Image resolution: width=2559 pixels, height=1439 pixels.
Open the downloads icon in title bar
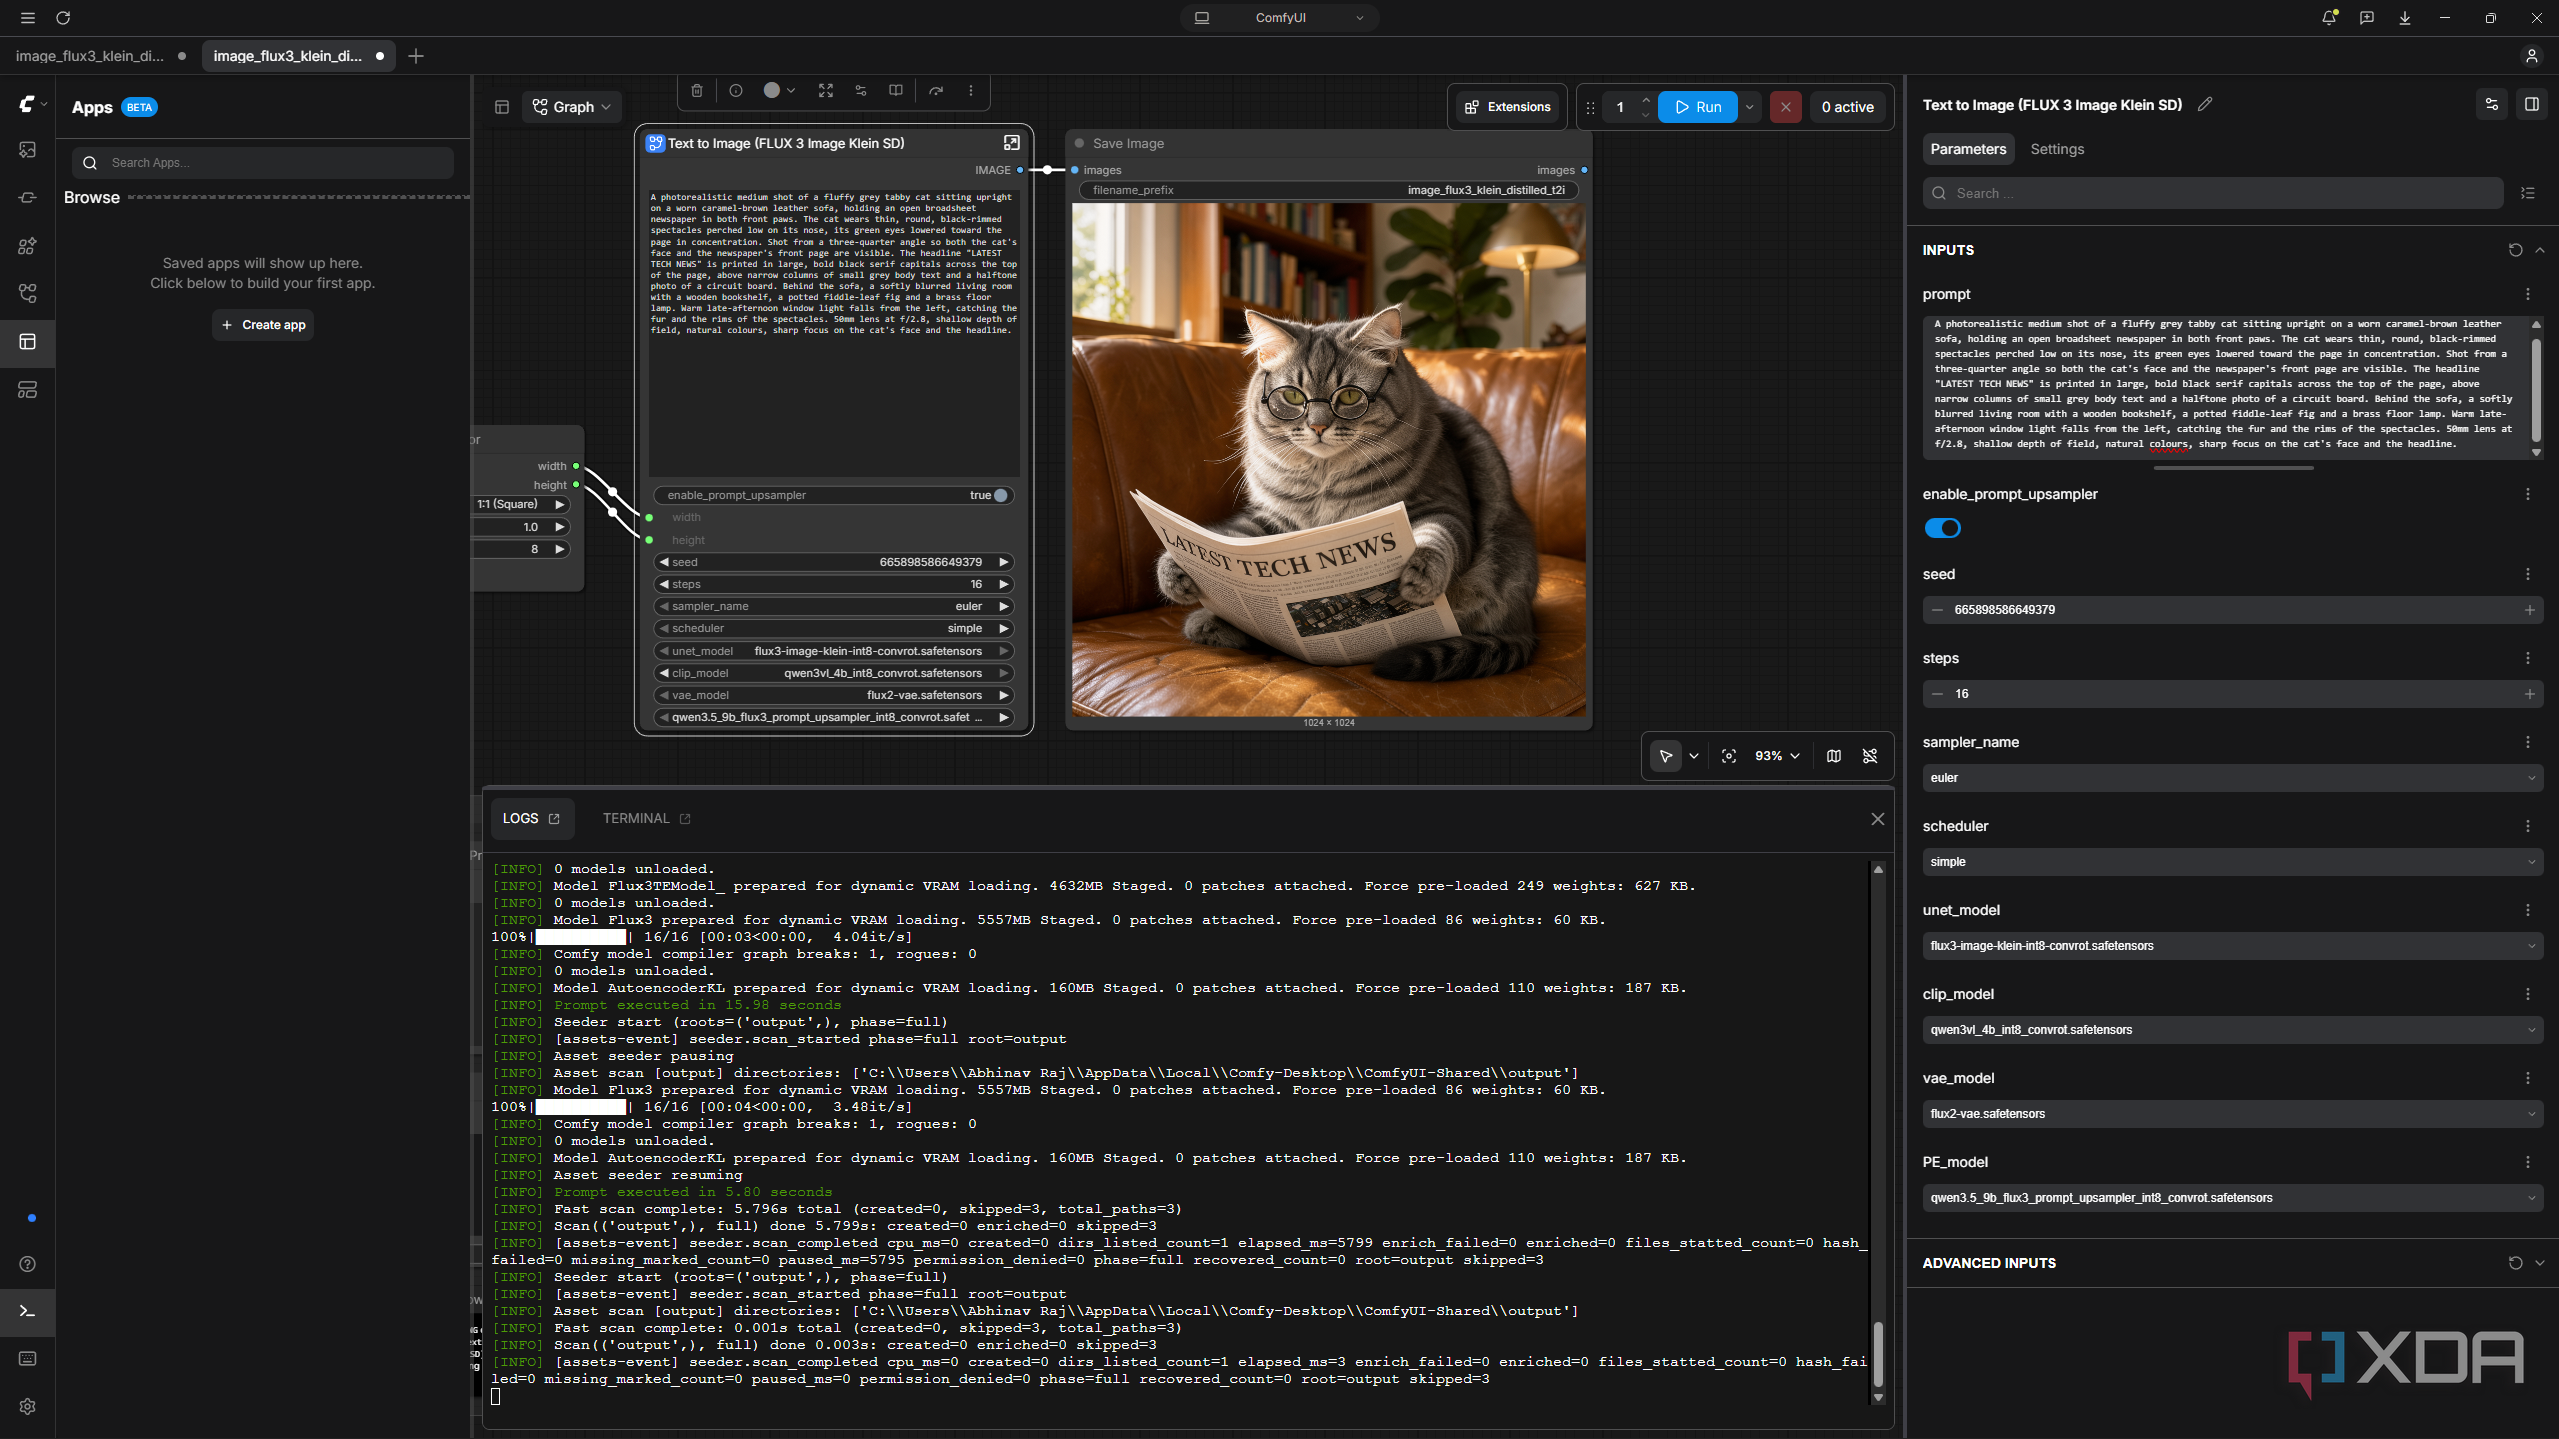tap(2404, 18)
